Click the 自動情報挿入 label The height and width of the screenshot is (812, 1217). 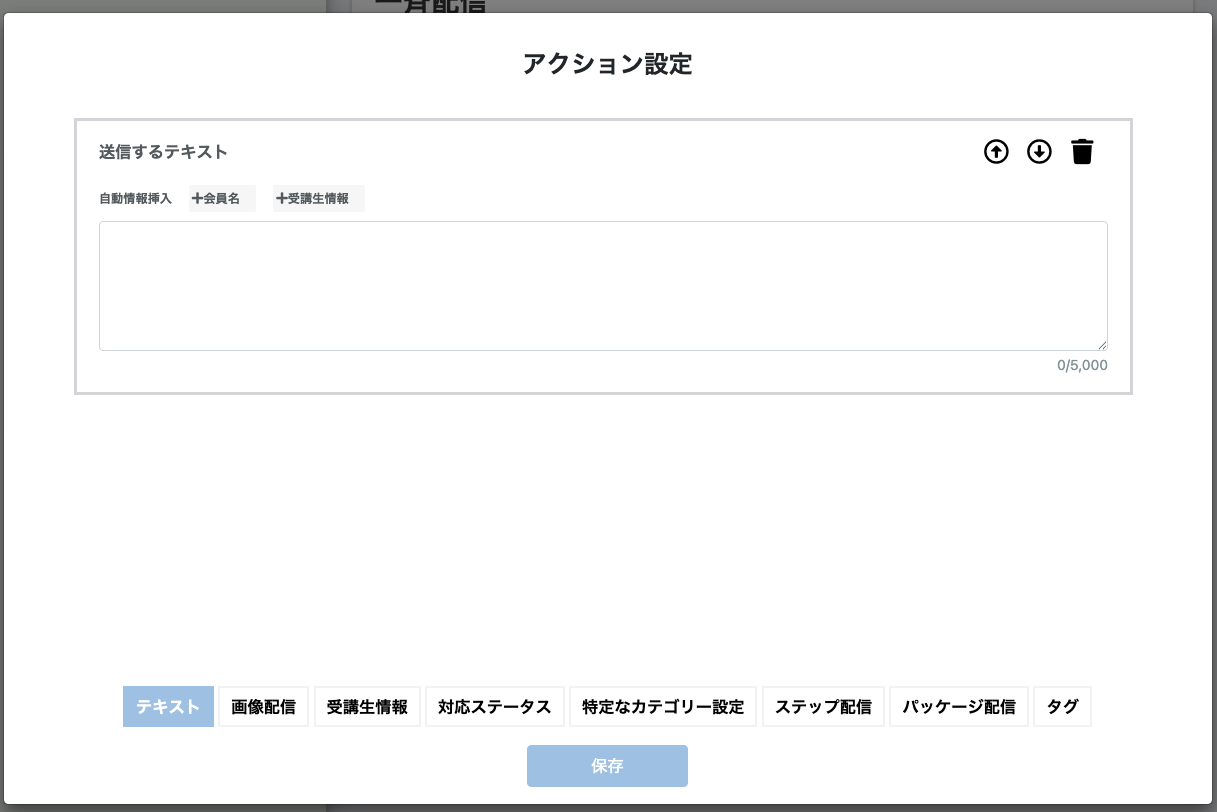pos(135,199)
